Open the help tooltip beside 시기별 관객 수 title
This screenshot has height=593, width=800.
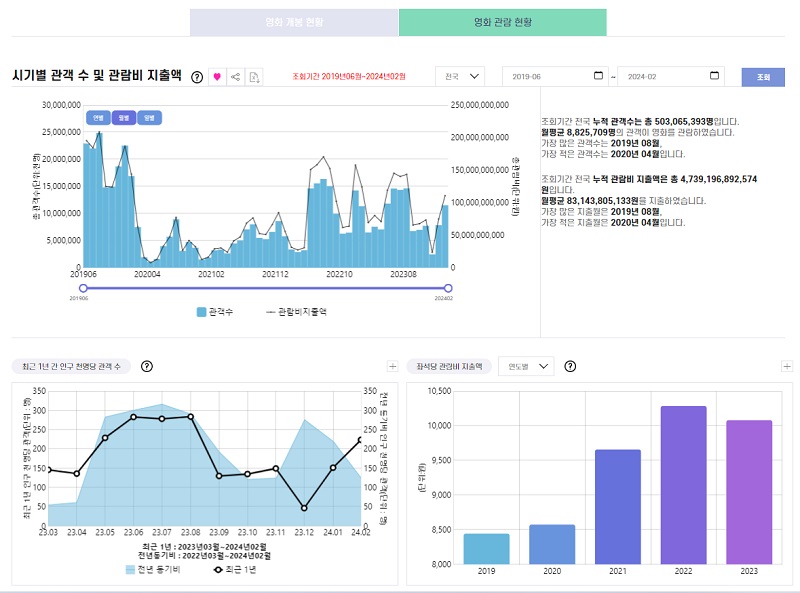click(x=198, y=77)
